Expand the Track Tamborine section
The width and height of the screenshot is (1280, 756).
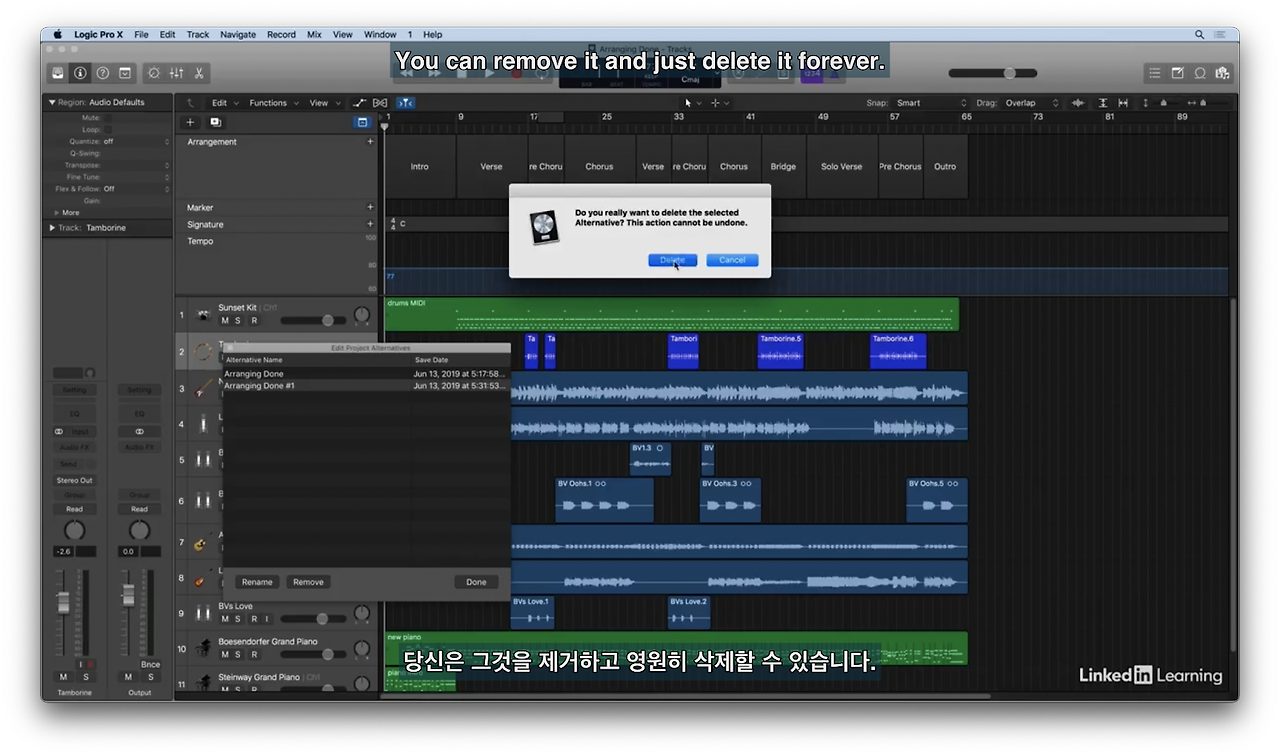point(52,228)
